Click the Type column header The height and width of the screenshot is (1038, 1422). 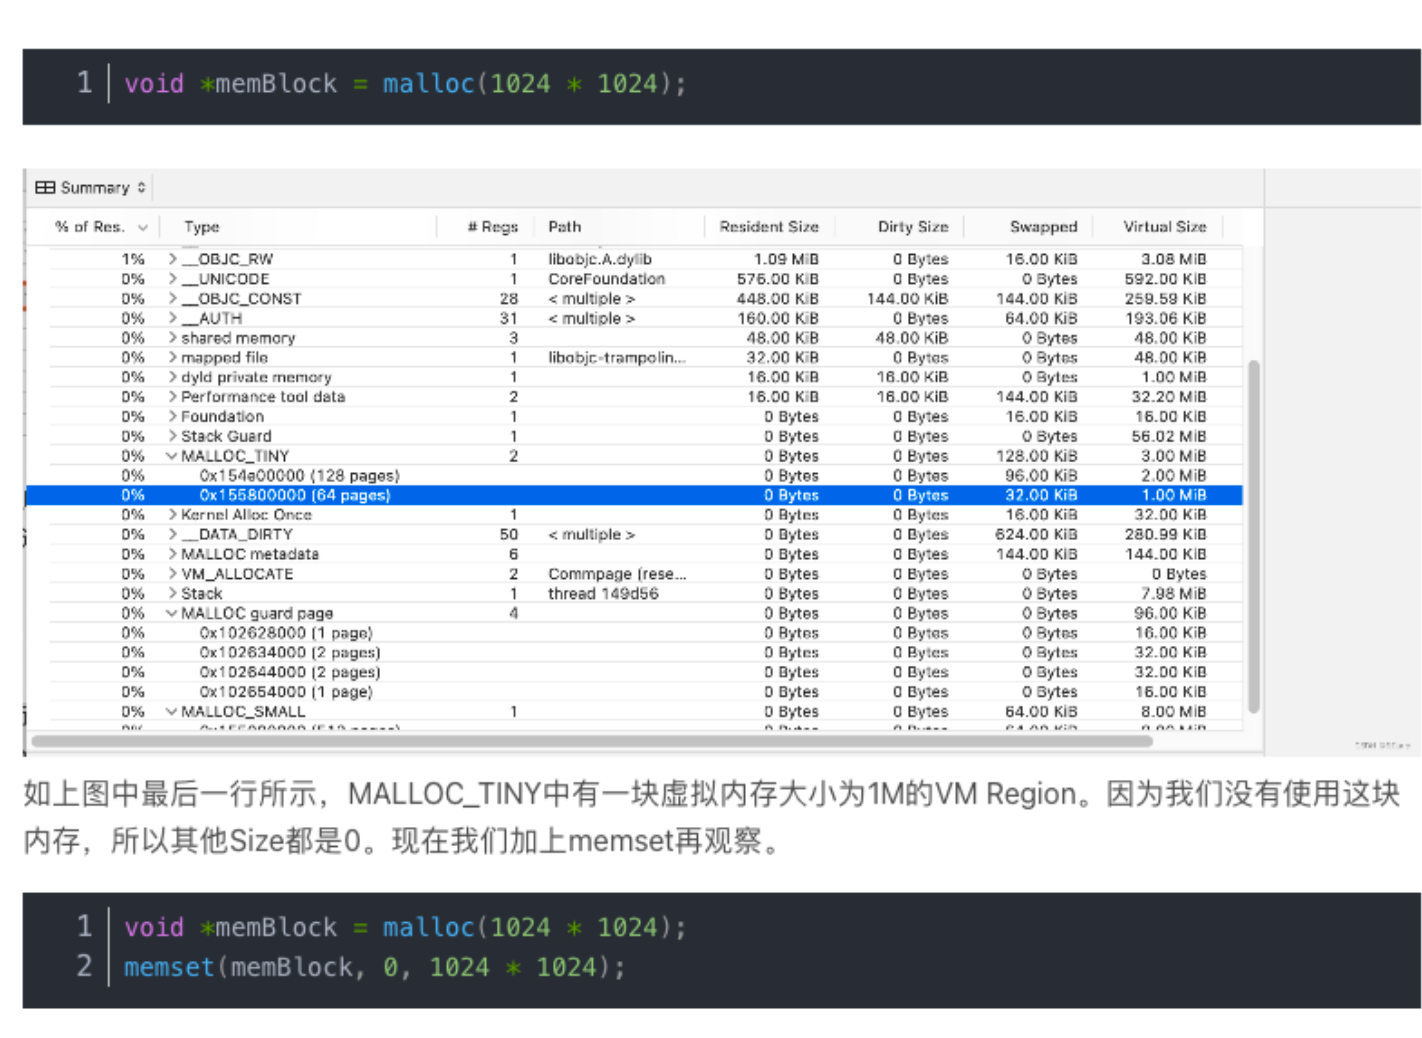coord(201,227)
